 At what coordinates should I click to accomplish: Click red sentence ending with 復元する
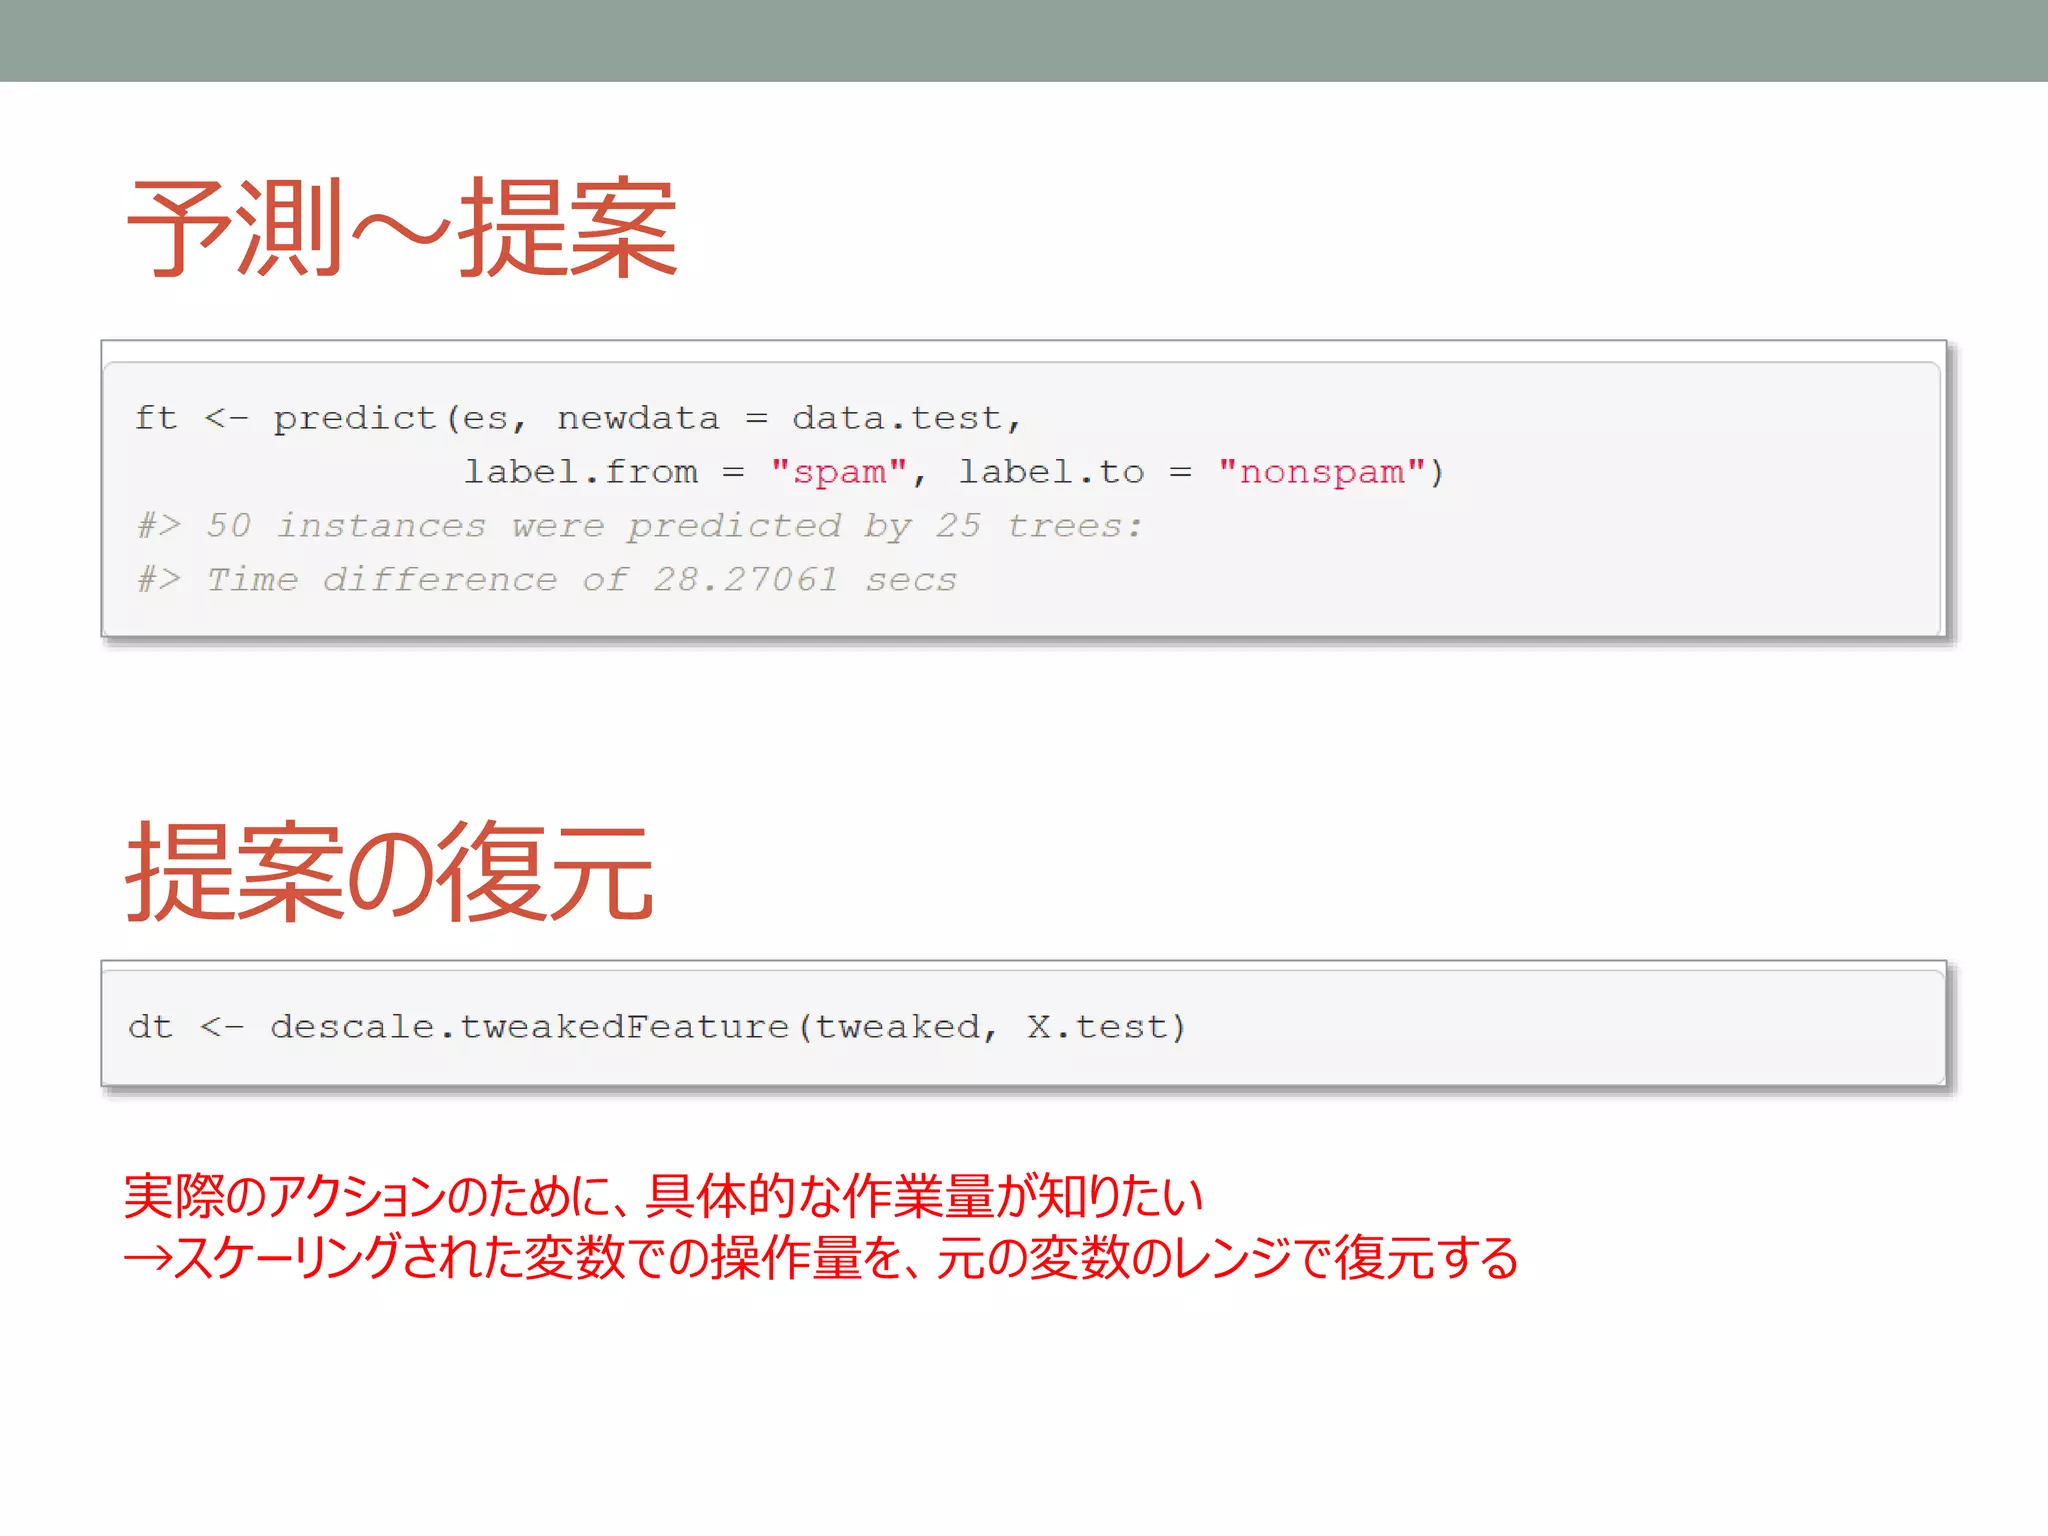tap(845, 1258)
